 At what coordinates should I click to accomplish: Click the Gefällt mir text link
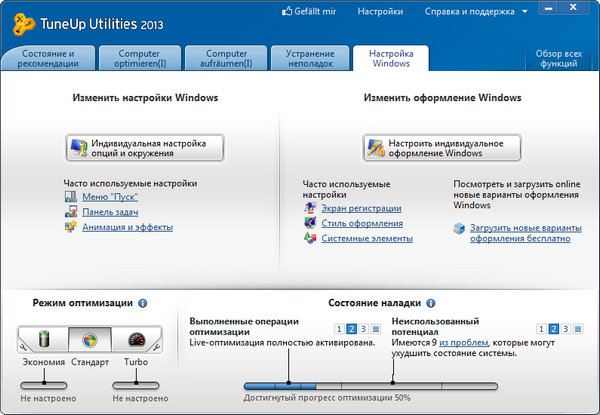[315, 11]
